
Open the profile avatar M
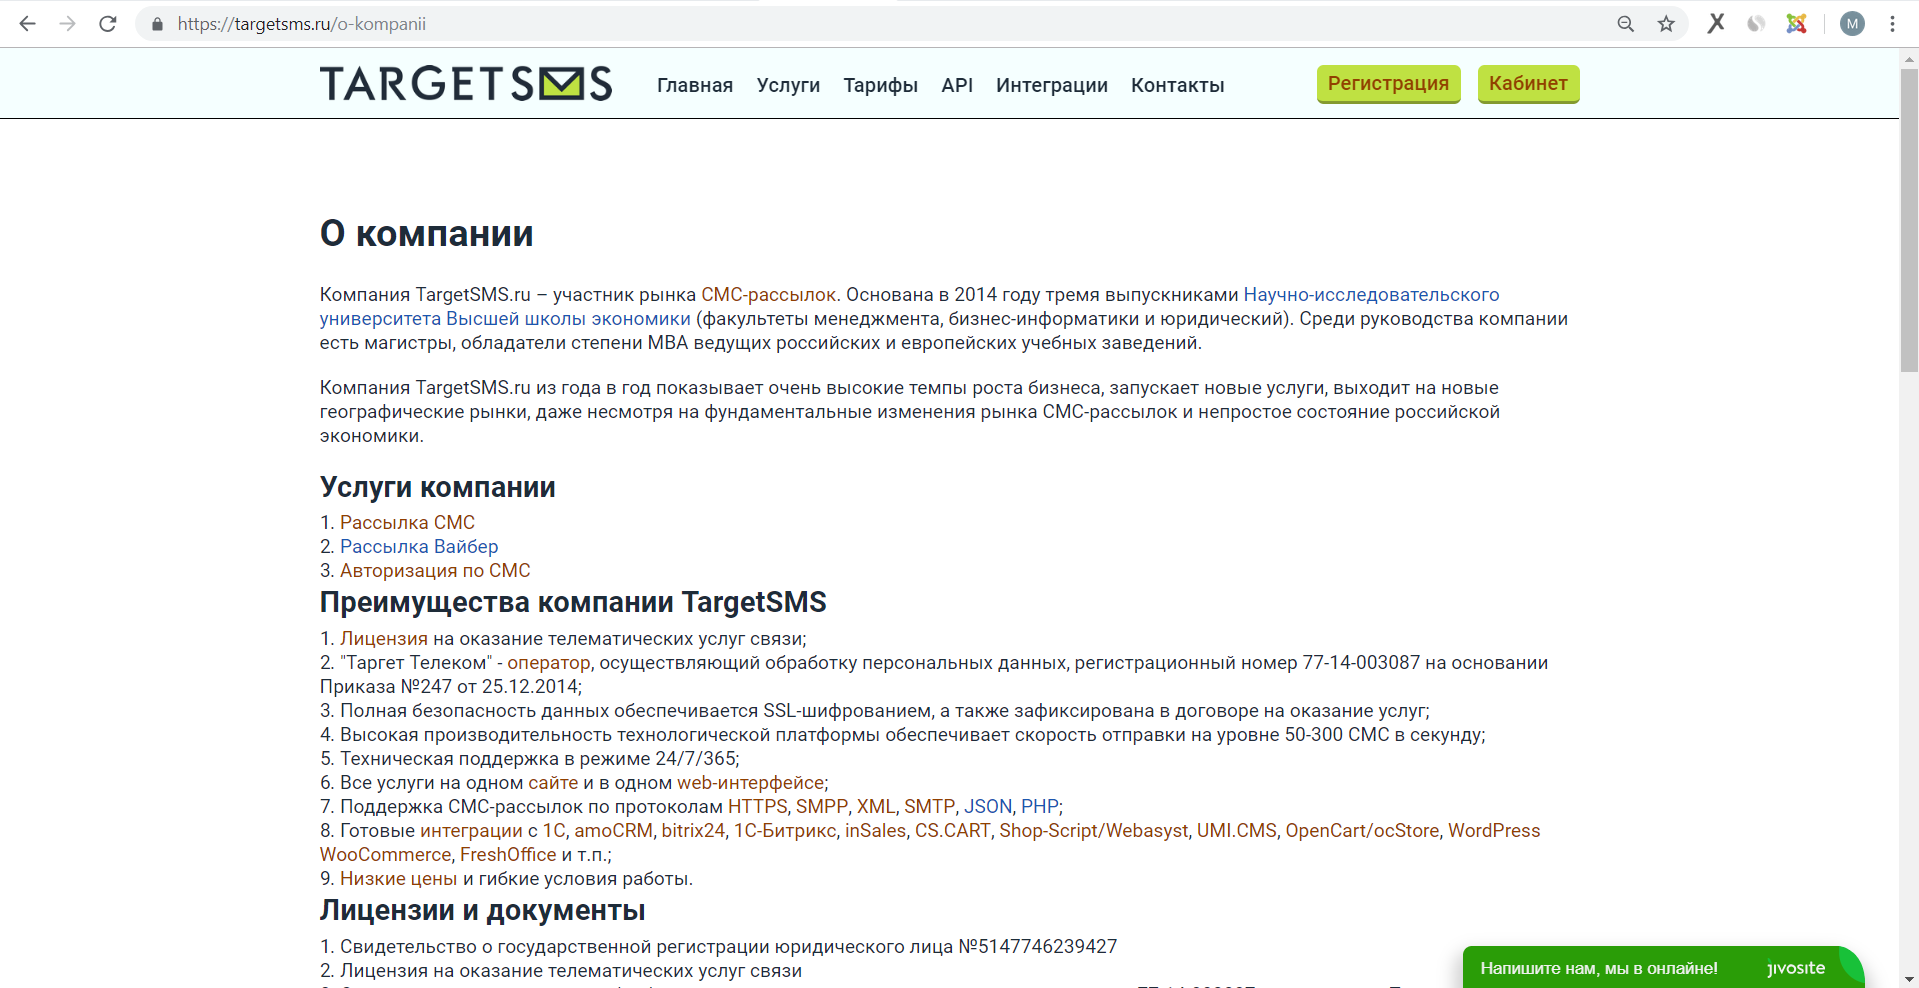[1852, 24]
